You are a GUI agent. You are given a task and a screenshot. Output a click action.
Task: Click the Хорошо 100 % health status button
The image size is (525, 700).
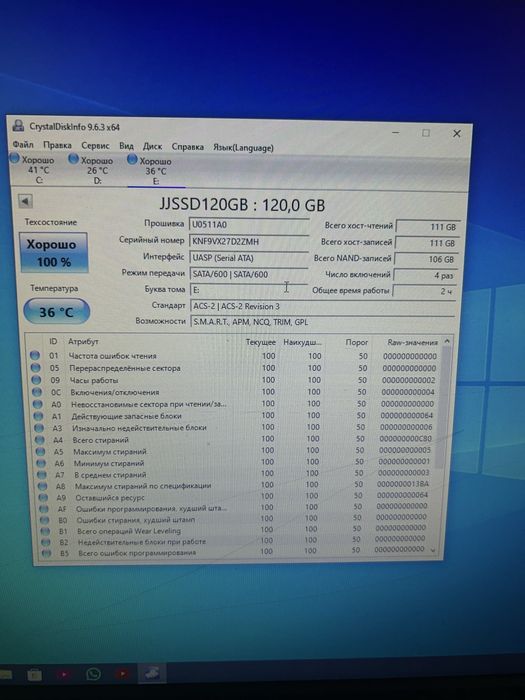tap(53, 252)
